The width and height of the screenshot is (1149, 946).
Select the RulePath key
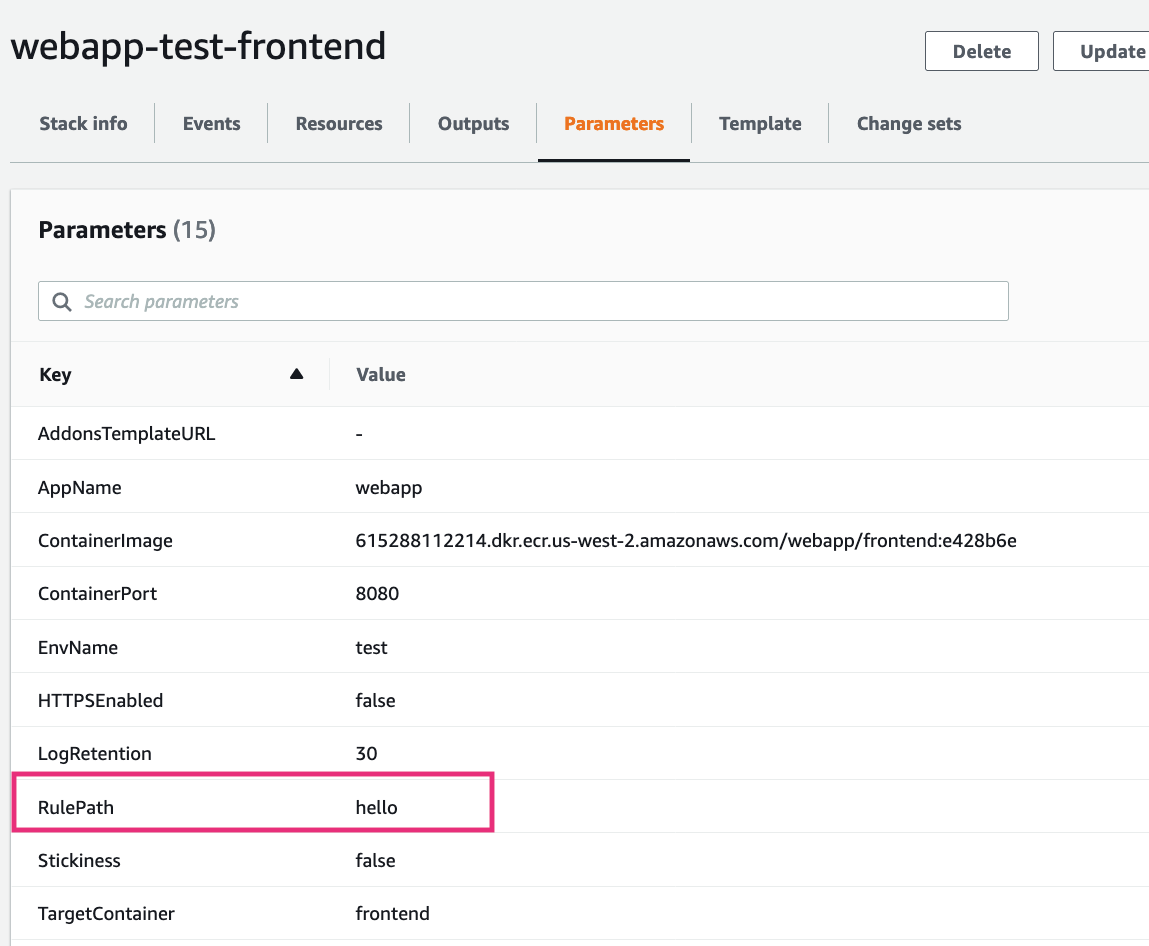(x=76, y=808)
